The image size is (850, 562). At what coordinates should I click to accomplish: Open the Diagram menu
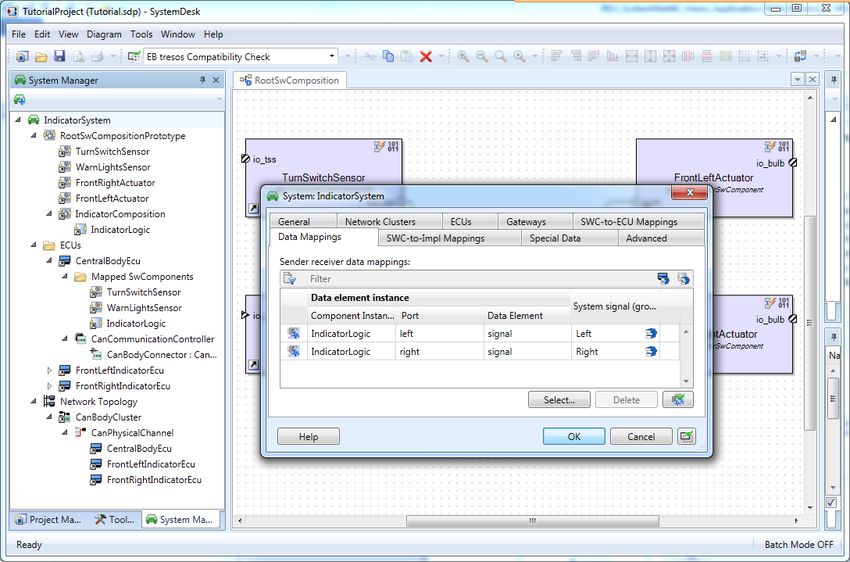tap(104, 34)
